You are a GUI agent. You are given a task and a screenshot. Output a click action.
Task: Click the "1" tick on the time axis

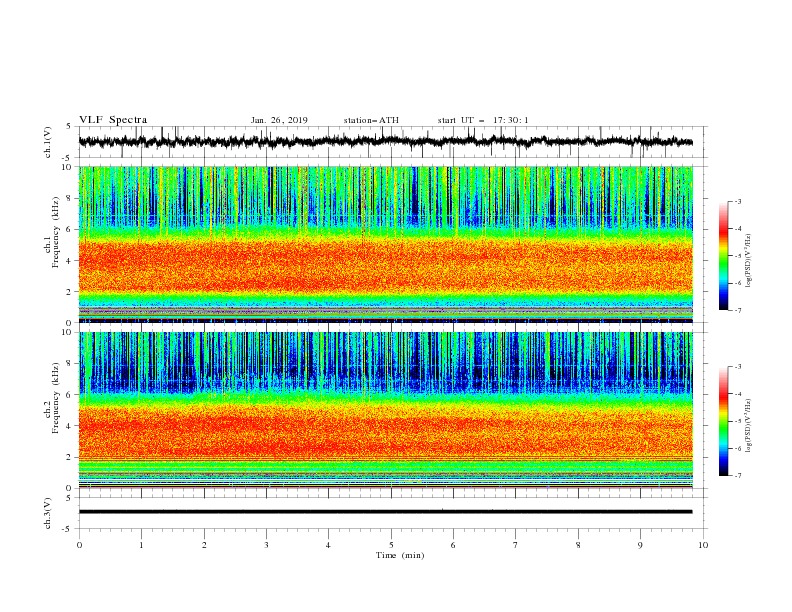click(x=141, y=545)
